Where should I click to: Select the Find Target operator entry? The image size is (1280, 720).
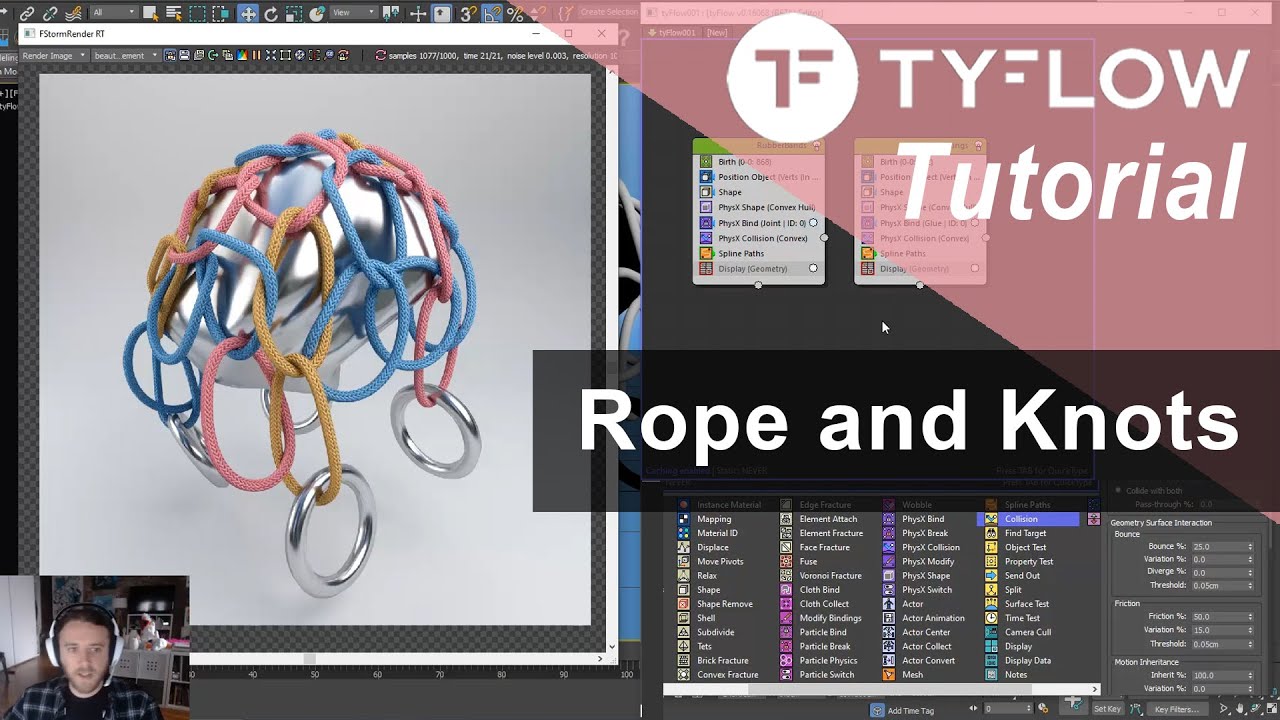(1015, 533)
